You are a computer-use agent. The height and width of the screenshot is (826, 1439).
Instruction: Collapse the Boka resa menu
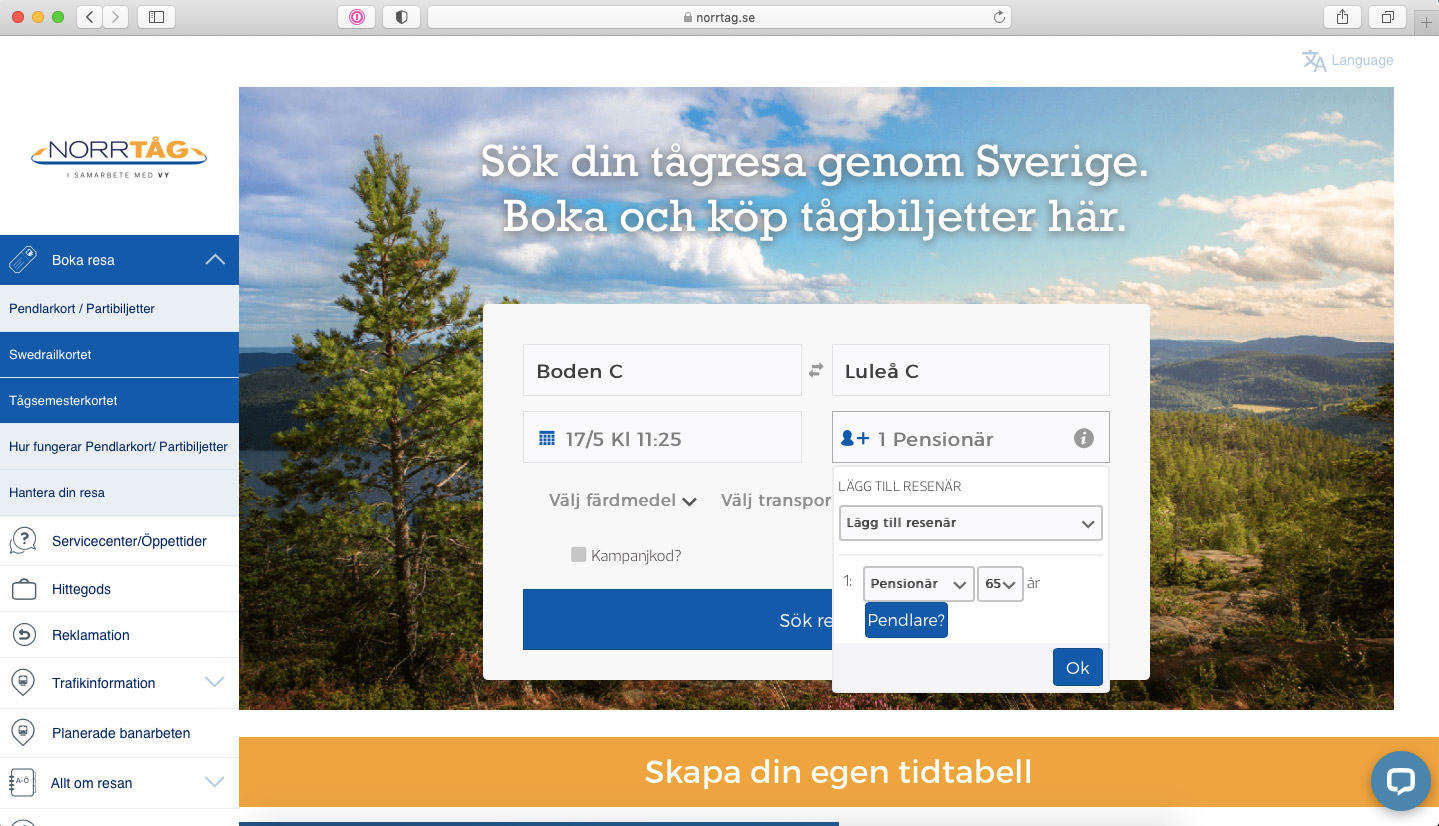click(x=215, y=260)
